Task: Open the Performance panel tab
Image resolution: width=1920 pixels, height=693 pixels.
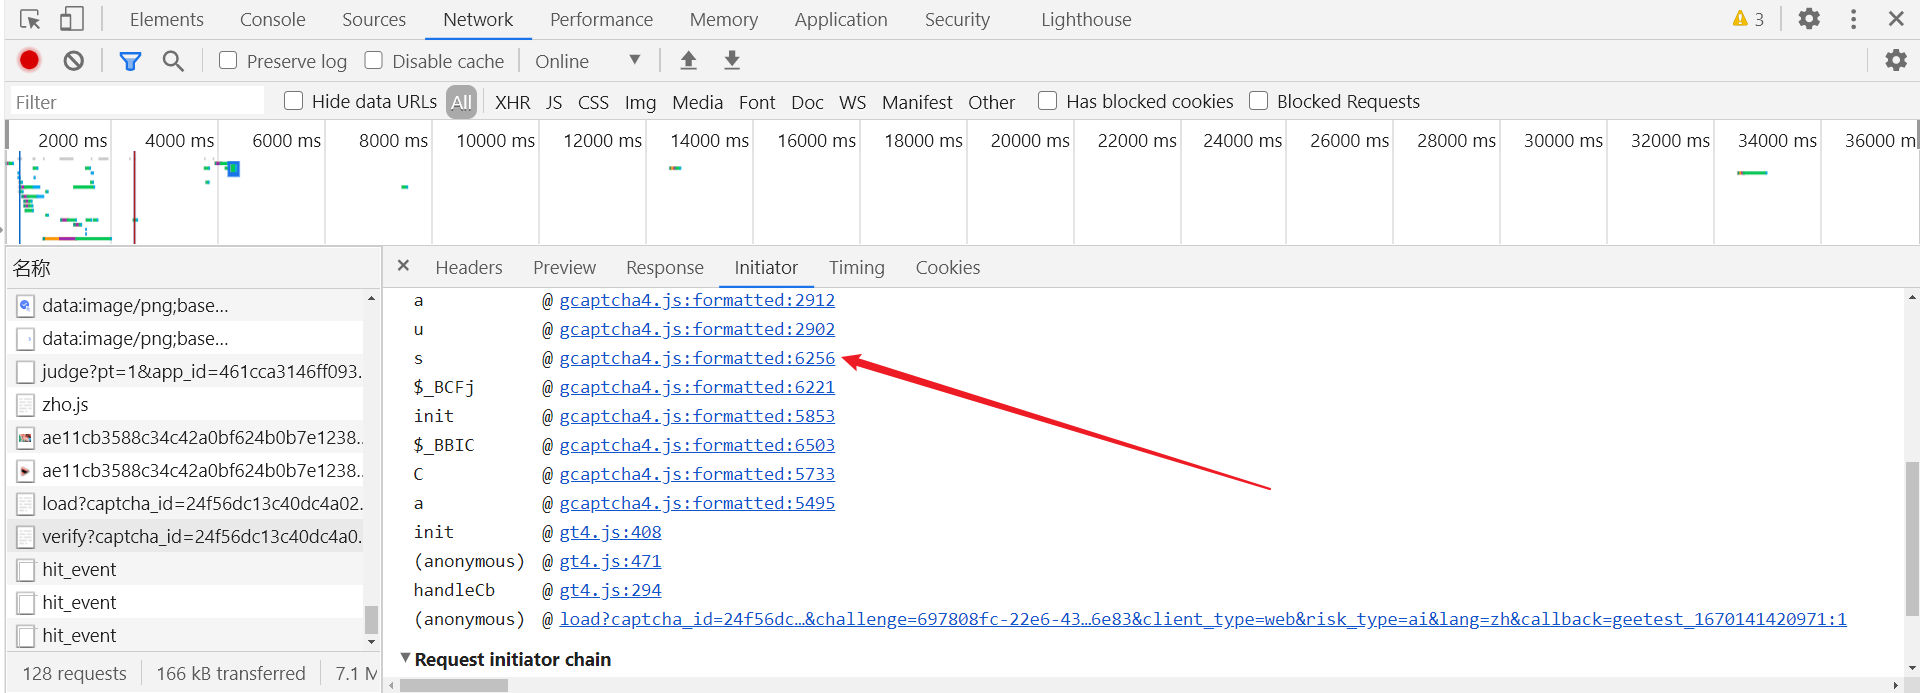Action: tap(601, 19)
